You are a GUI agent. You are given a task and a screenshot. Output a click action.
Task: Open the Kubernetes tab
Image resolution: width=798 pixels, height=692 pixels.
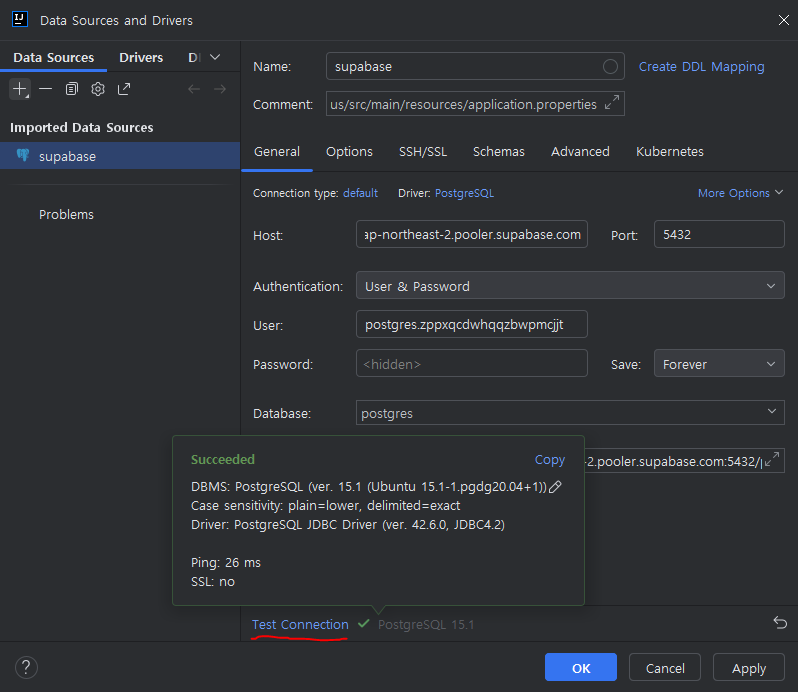click(x=670, y=152)
